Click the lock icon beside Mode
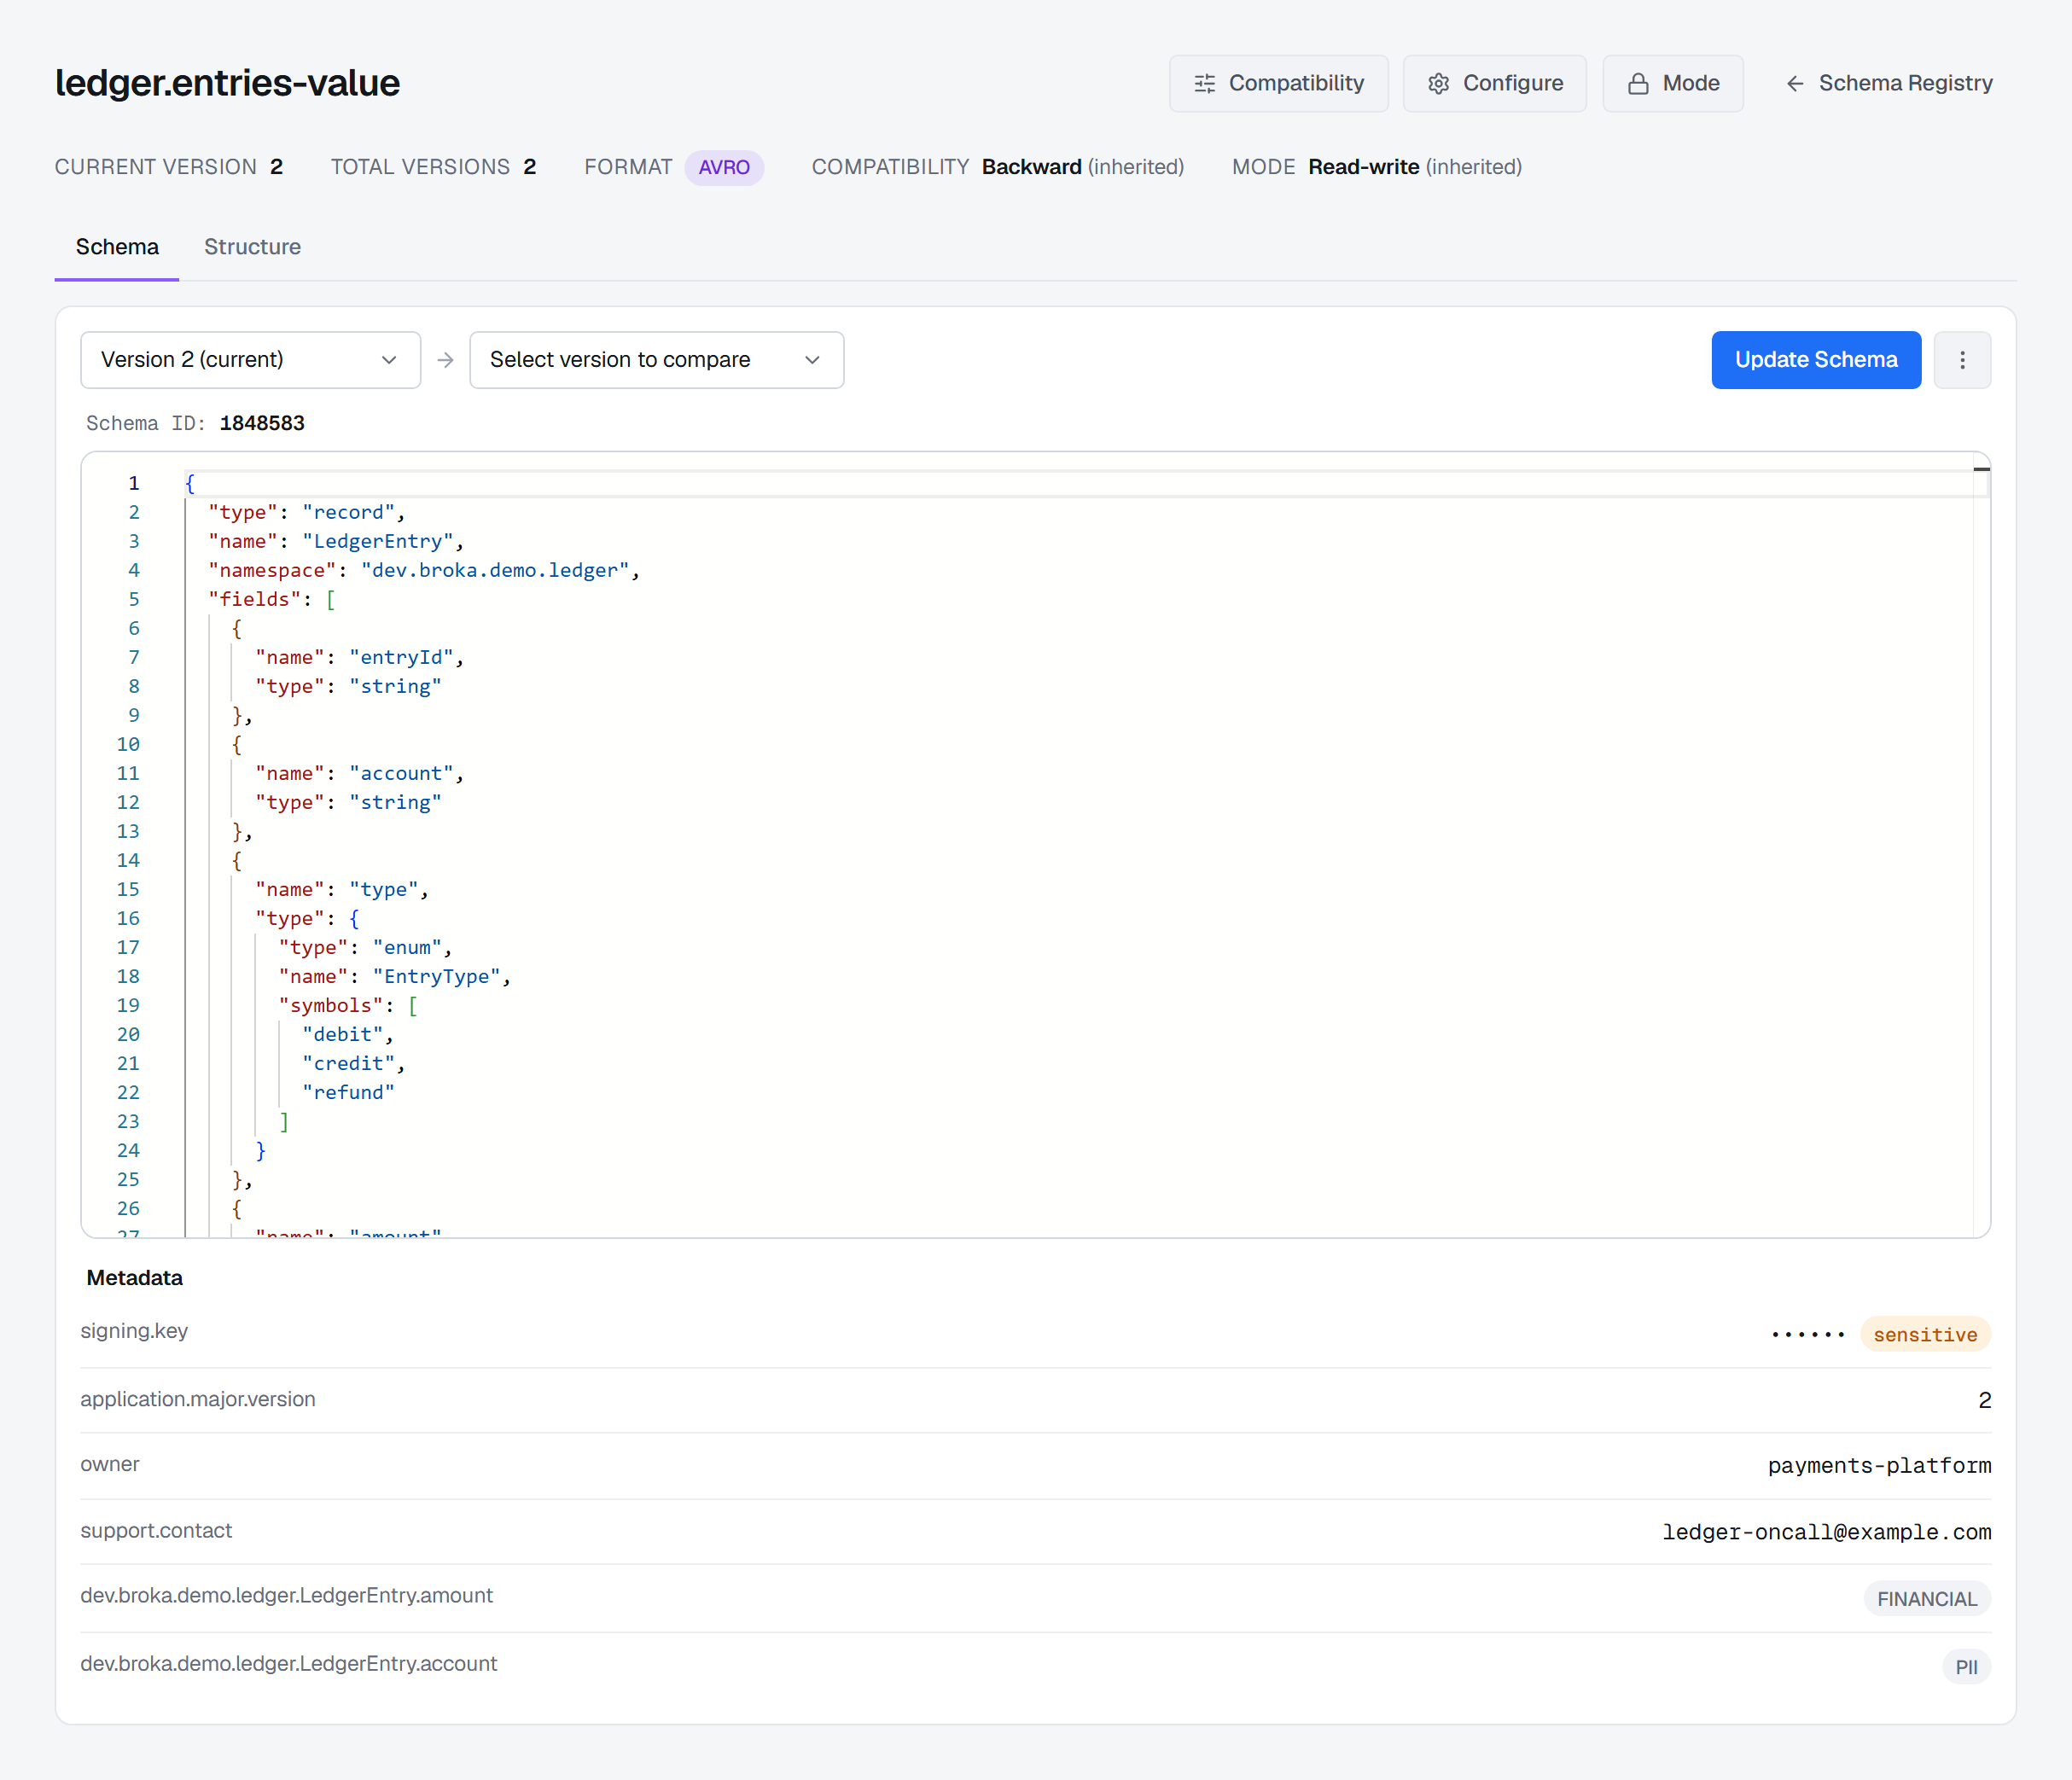This screenshot has height=1780, width=2072. click(x=1637, y=84)
